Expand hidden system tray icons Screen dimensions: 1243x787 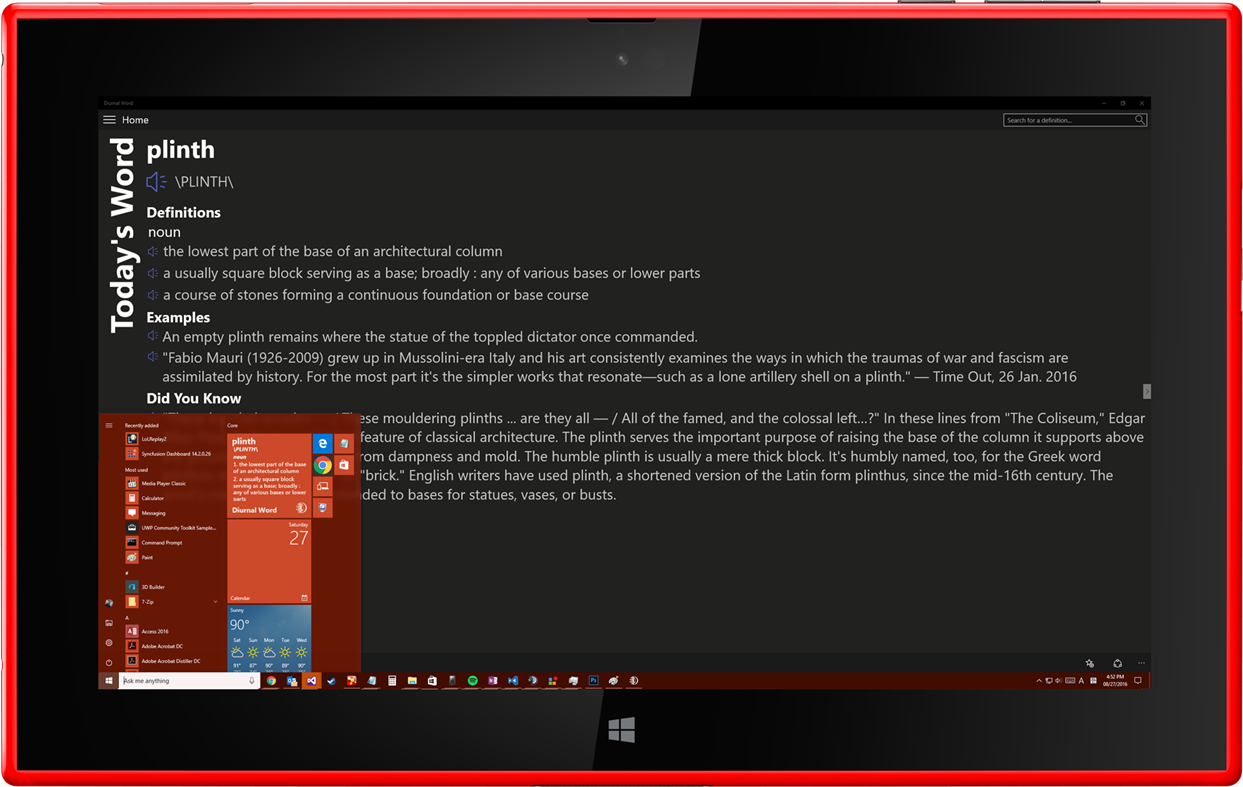[1039, 680]
